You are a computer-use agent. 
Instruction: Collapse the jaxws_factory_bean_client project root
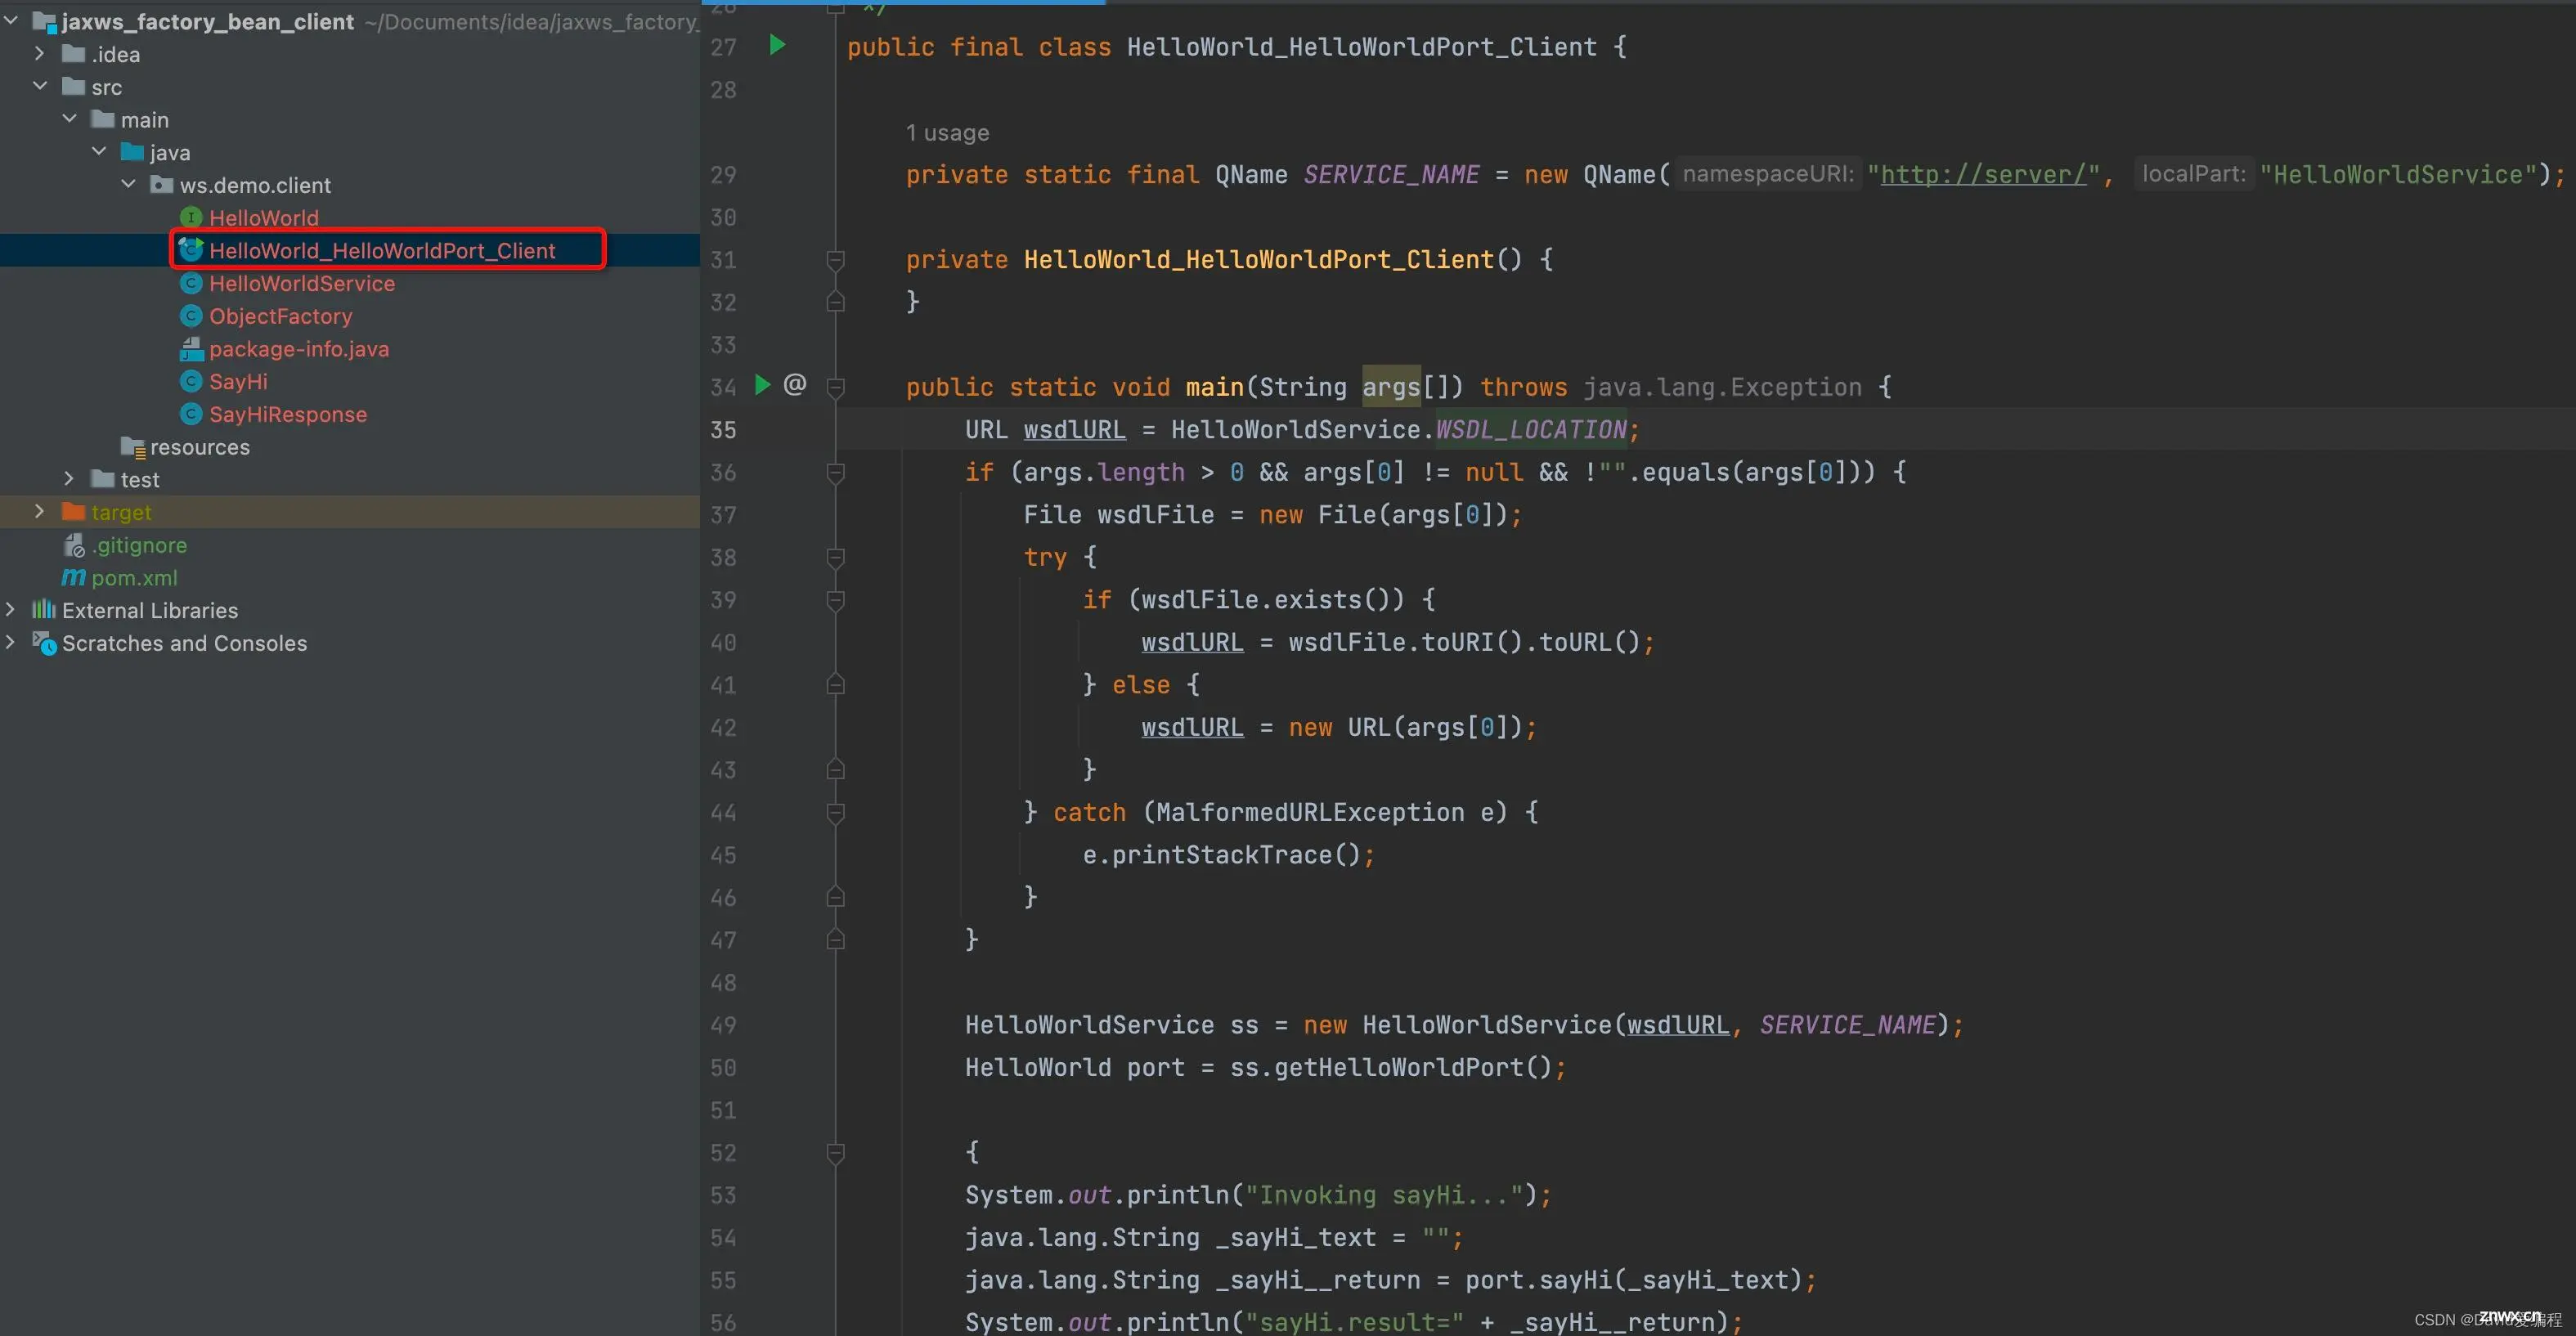(11, 20)
